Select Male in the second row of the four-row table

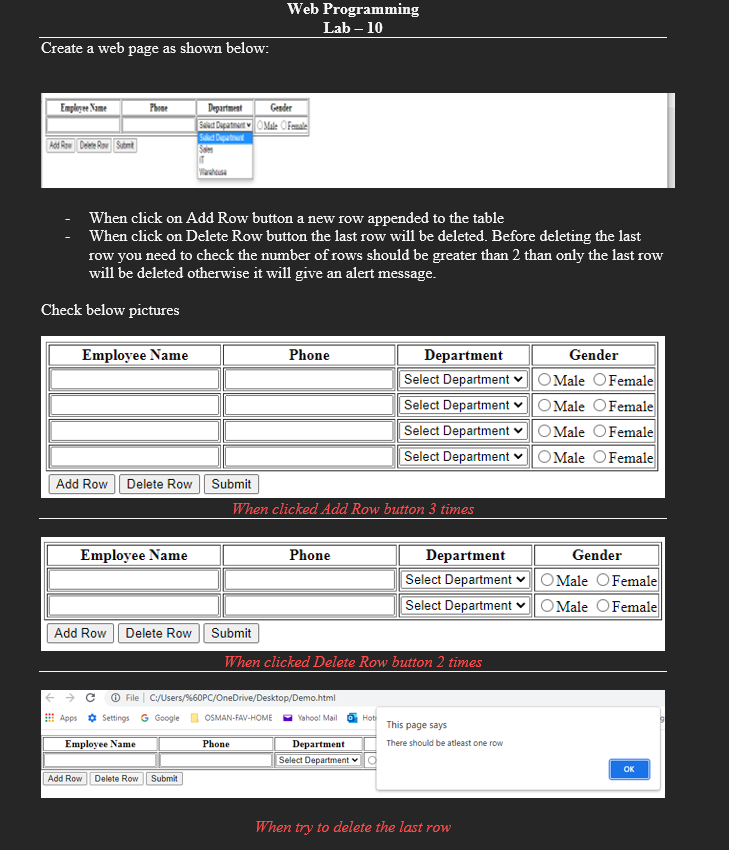pos(544,405)
